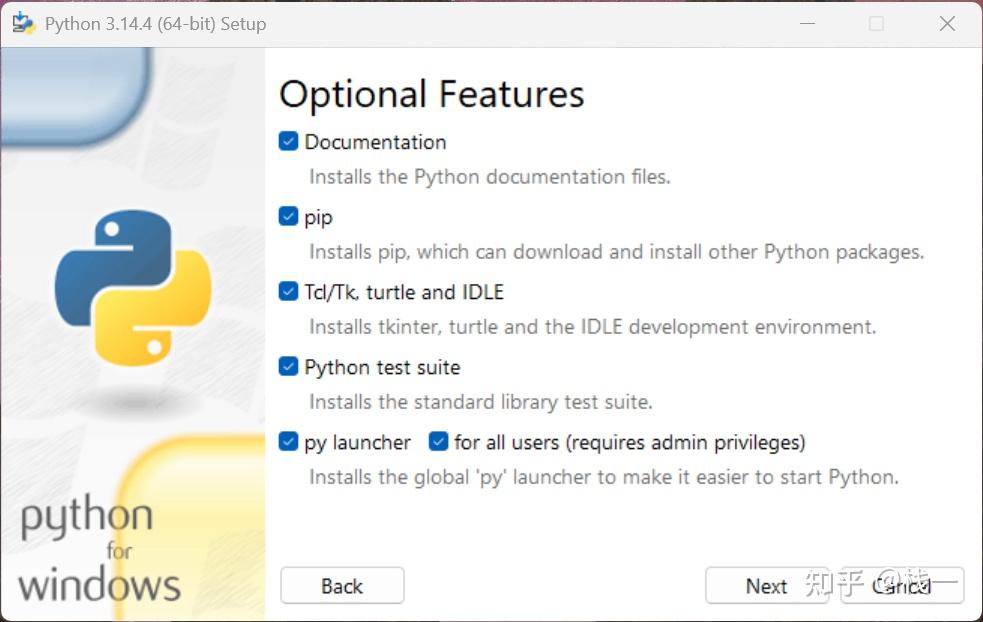The height and width of the screenshot is (622, 983).
Task: Toggle the py launcher checkbox
Action: (x=288, y=442)
